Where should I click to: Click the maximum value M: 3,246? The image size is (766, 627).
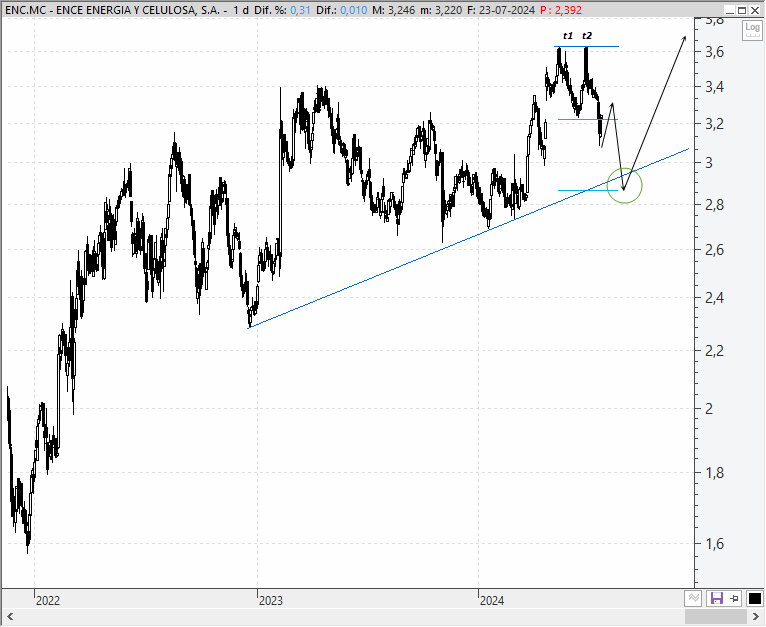(x=393, y=10)
